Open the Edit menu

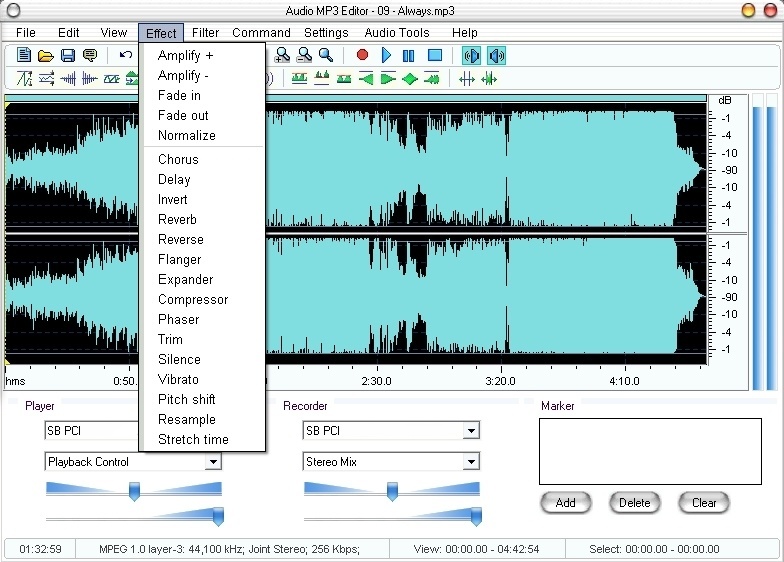tap(68, 32)
